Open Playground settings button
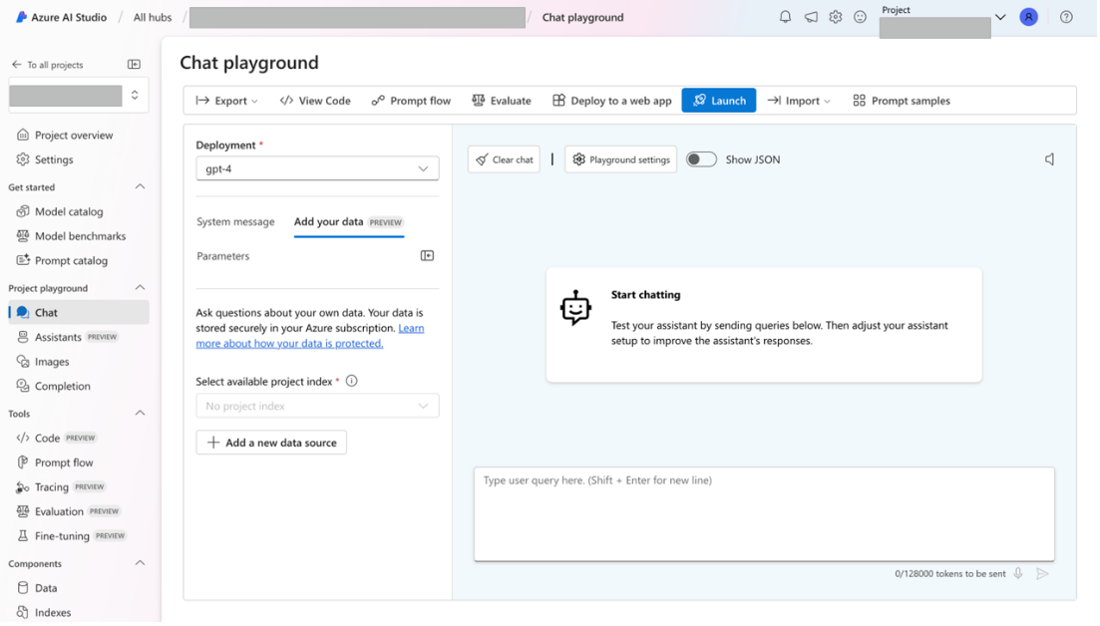 (621, 159)
